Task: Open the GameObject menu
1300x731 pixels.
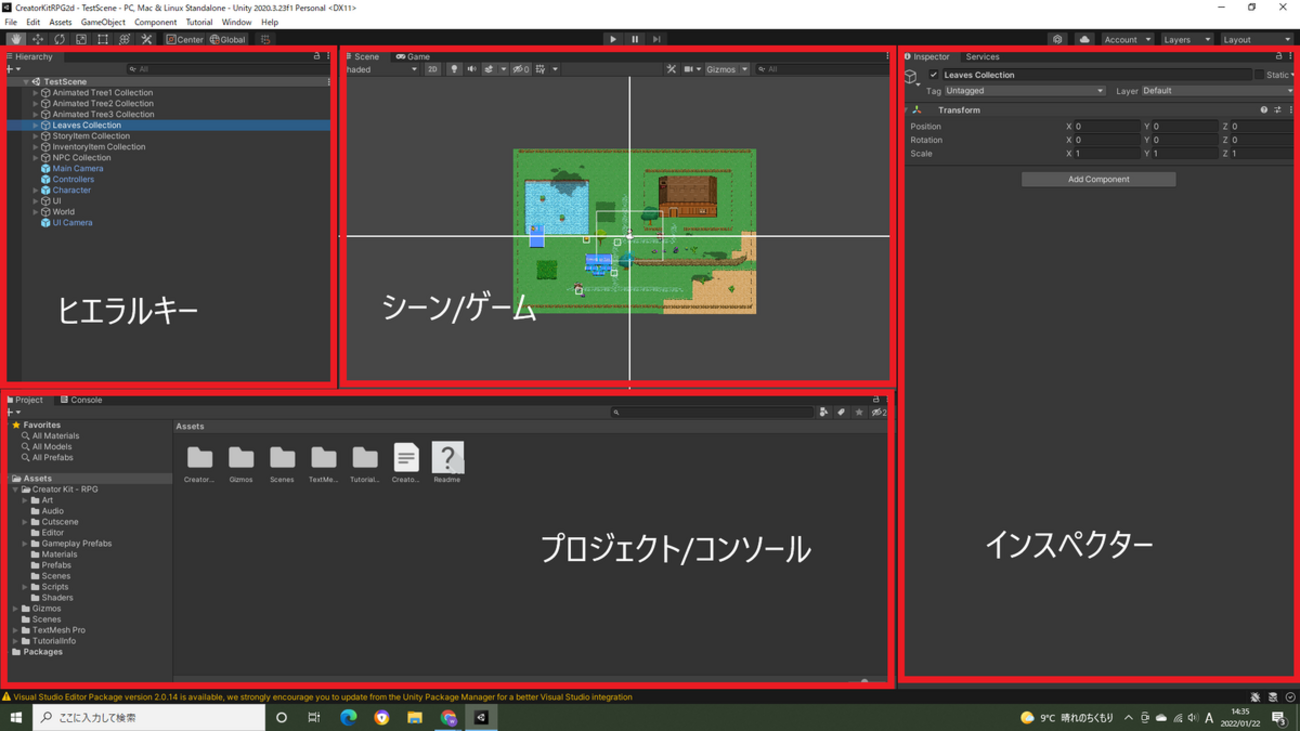Action: (x=103, y=22)
